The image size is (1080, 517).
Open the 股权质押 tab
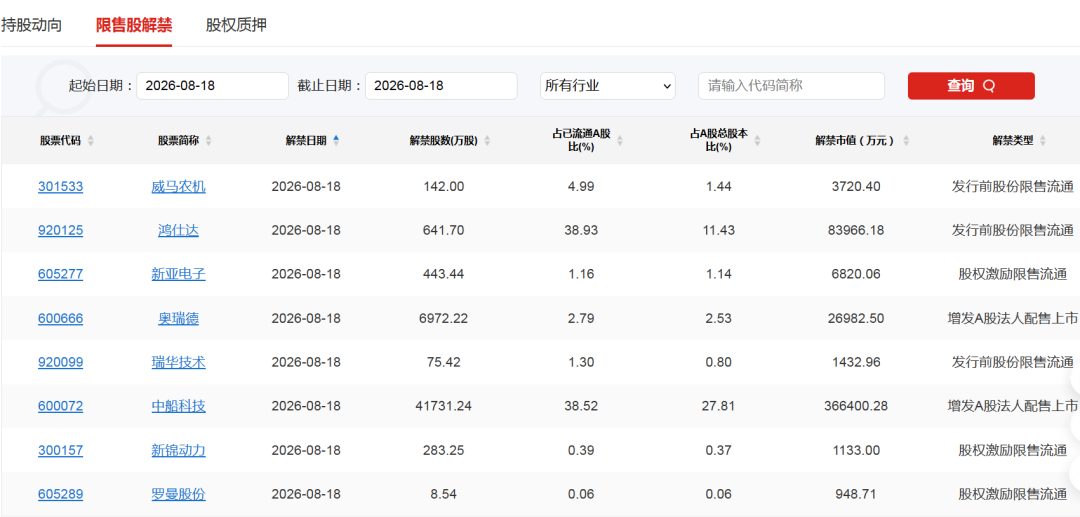236,25
